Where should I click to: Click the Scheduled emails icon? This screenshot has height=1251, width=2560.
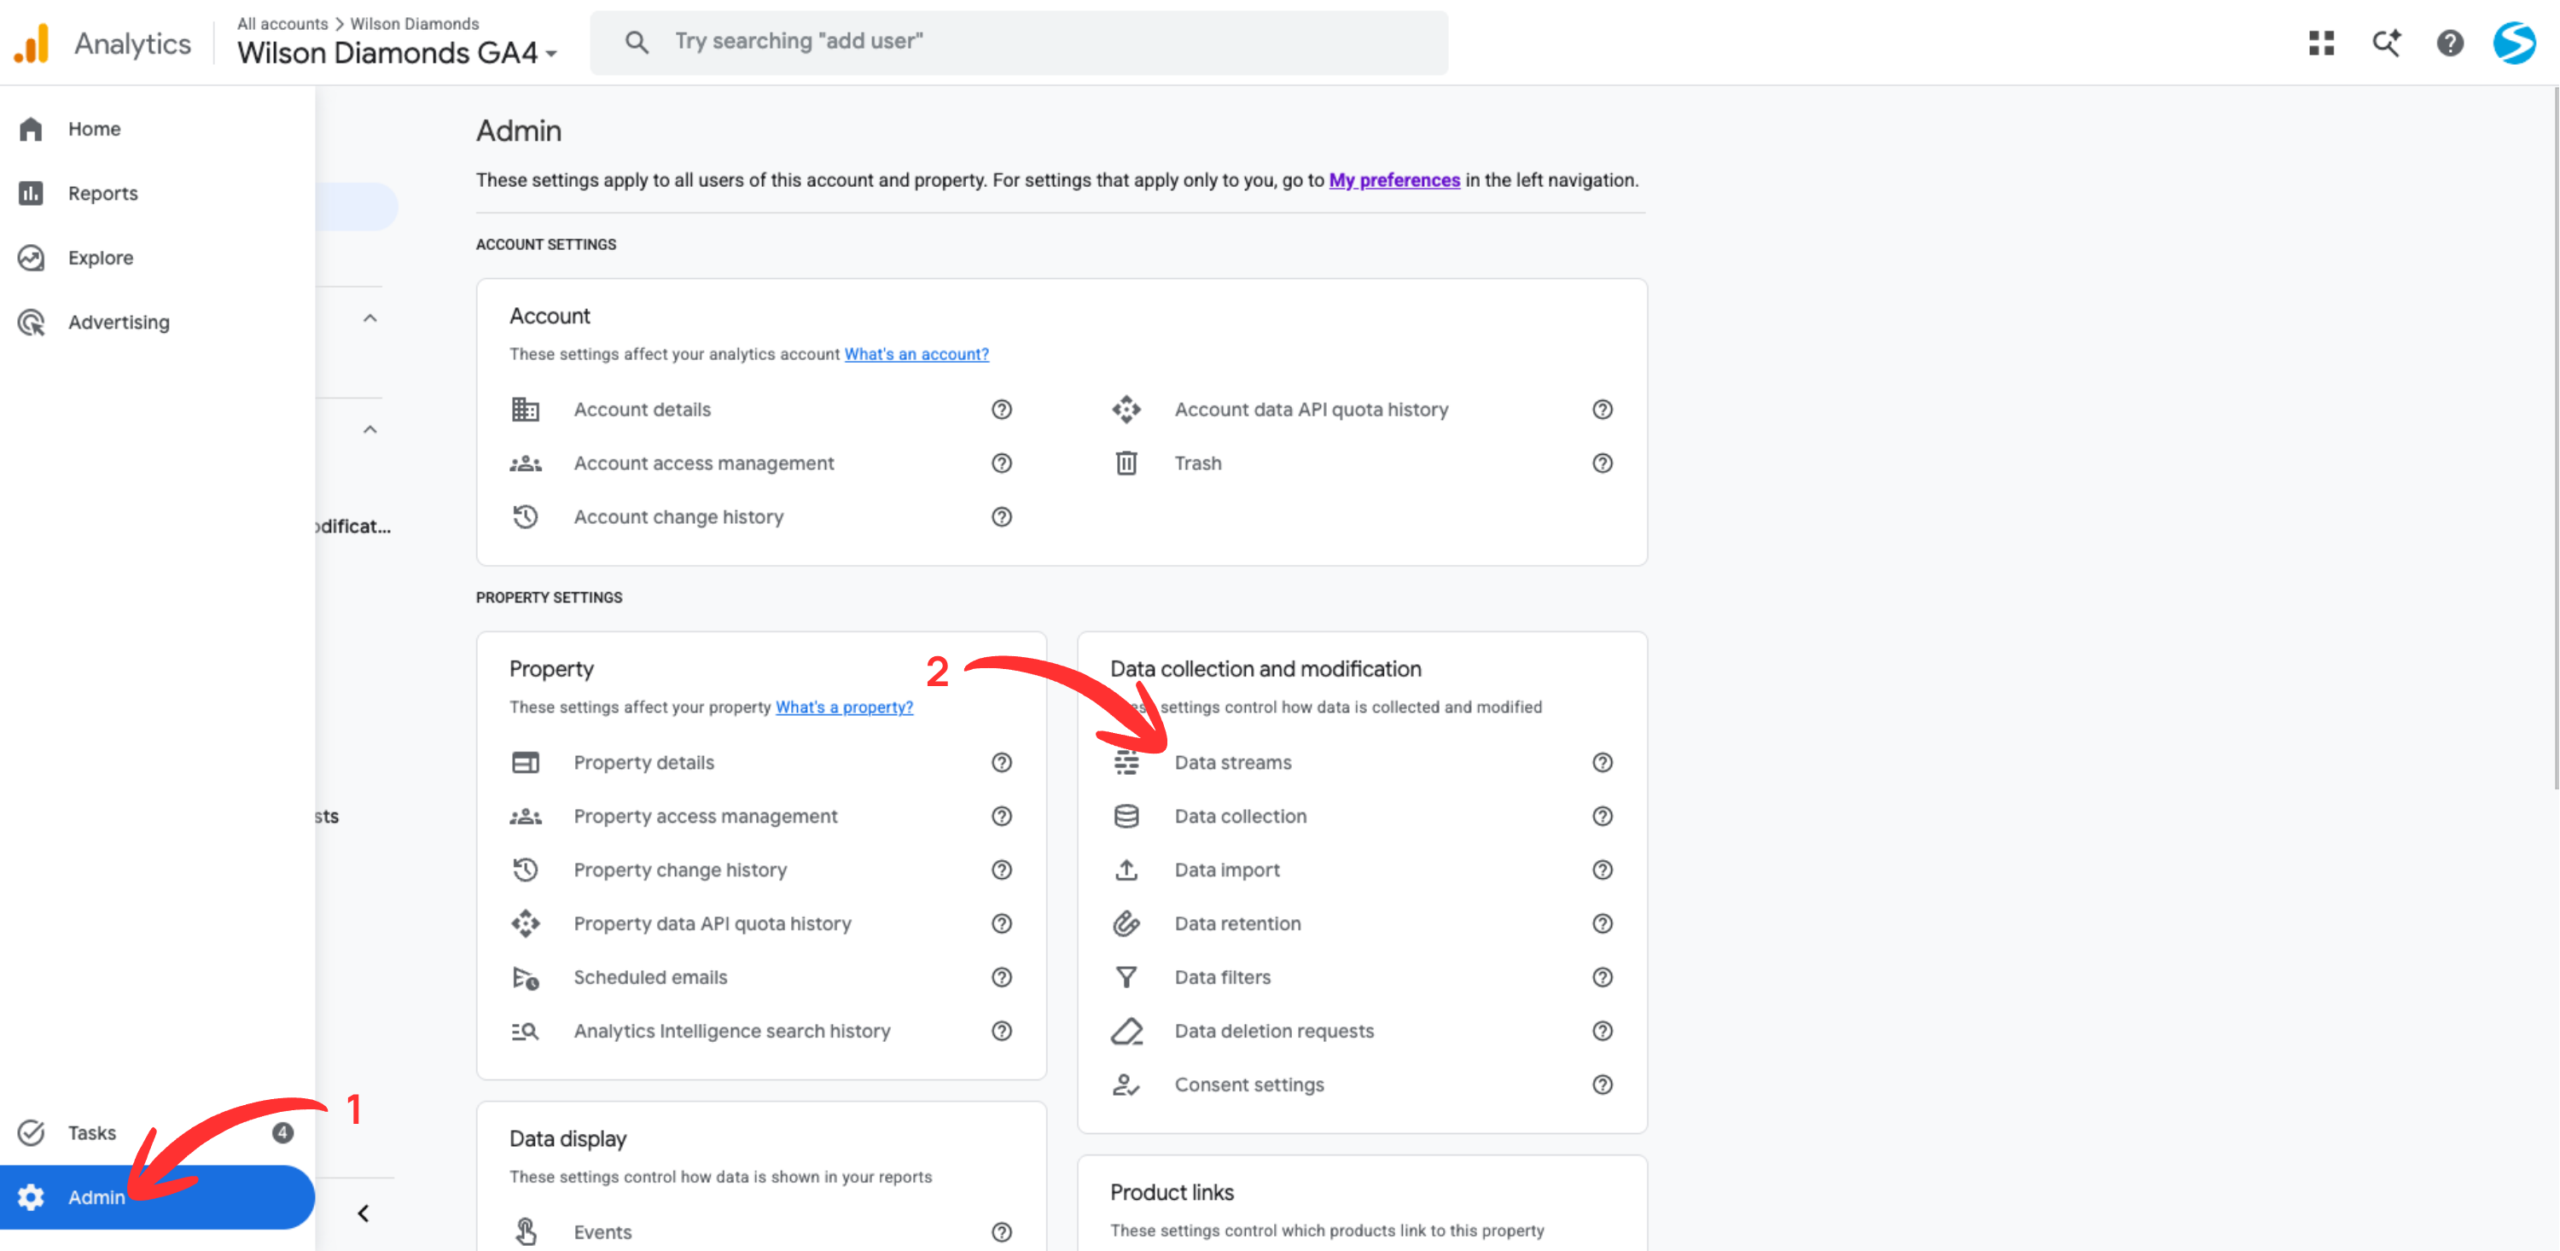525,978
